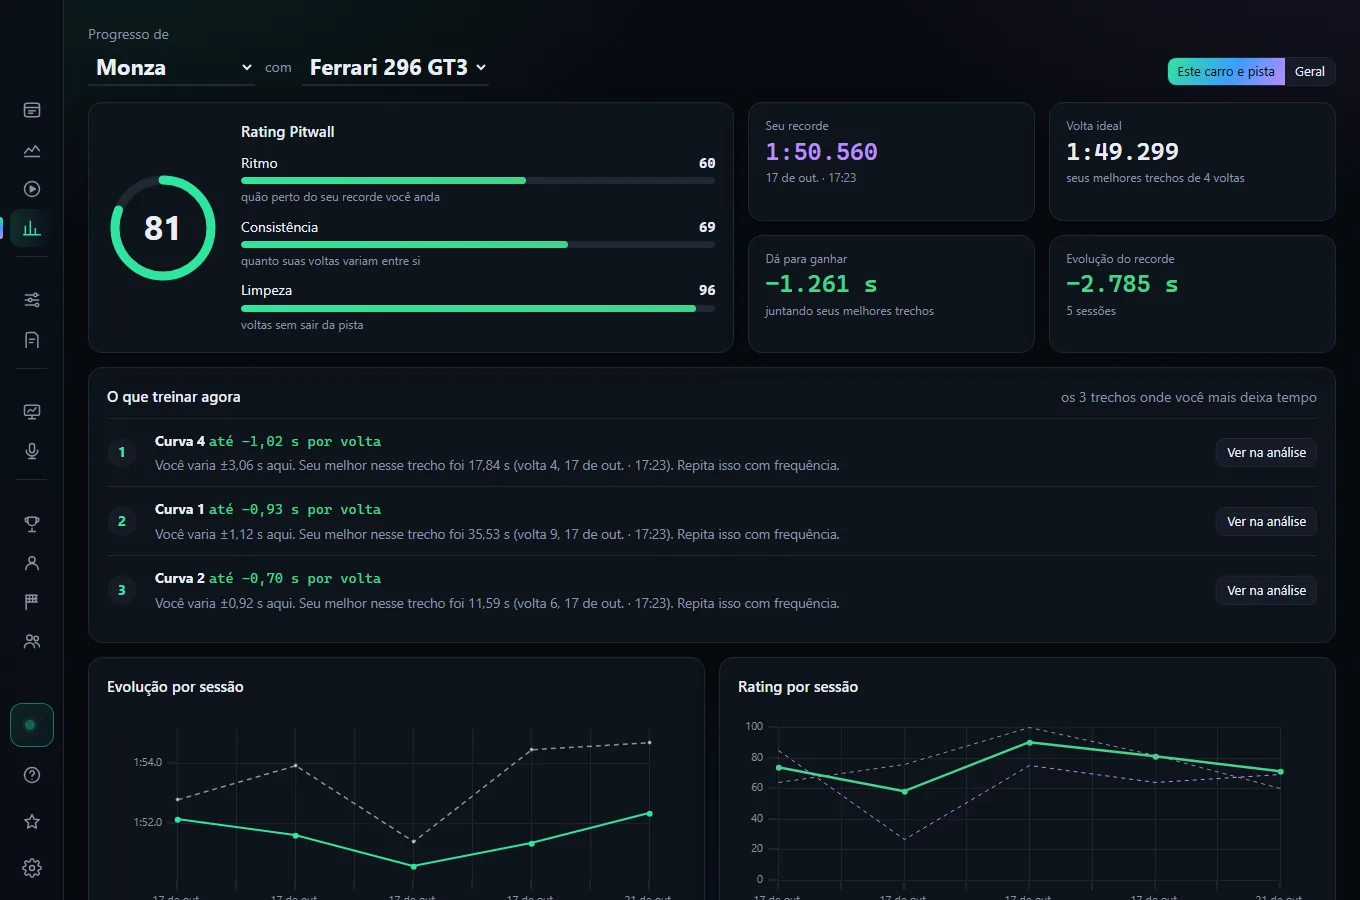Open the checkered flag icon
This screenshot has height=900, width=1360.
(32, 602)
